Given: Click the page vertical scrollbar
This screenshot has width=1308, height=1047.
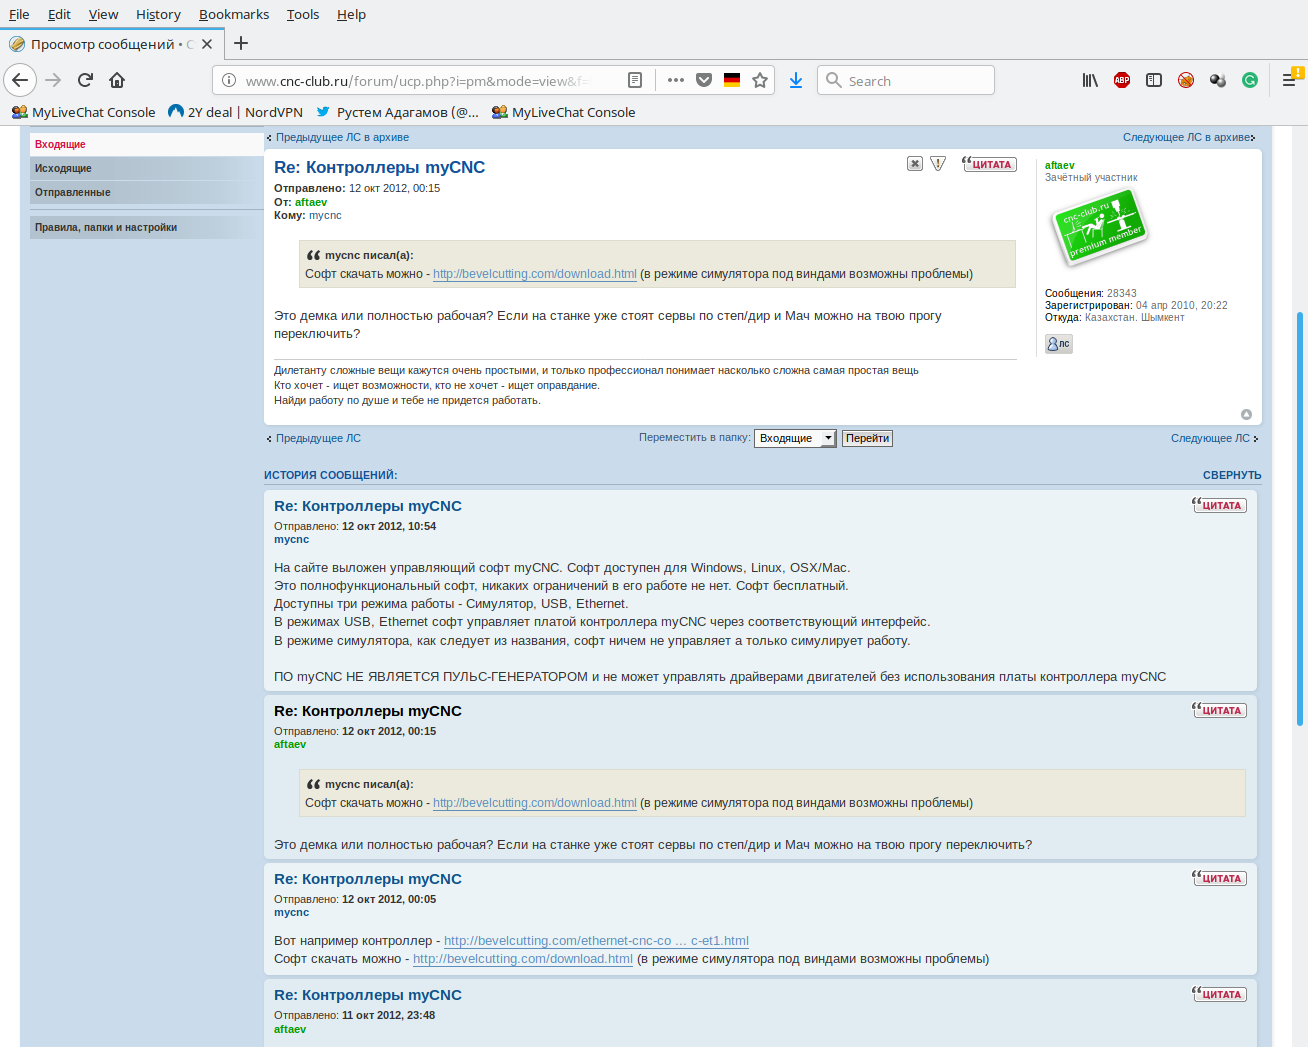Looking at the screenshot, I should click(1300, 518).
